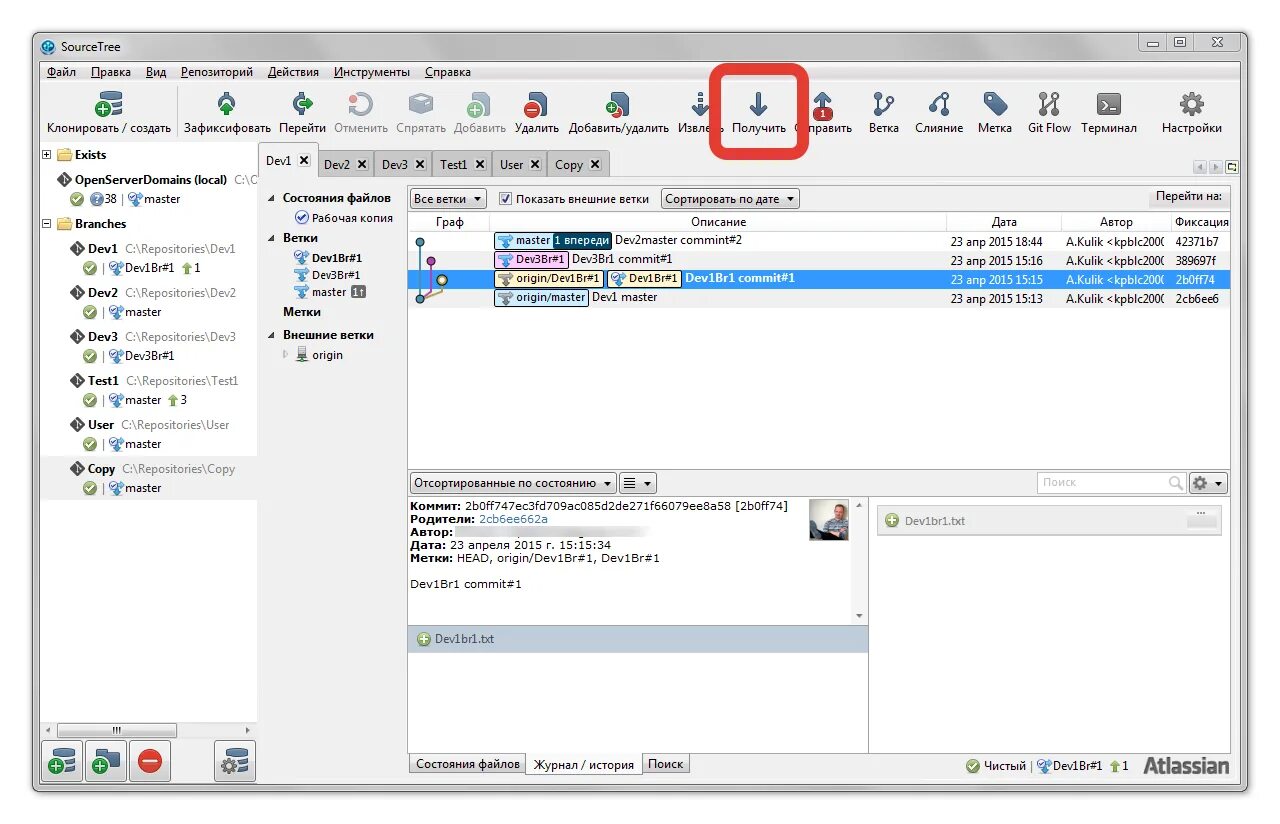Click the 'Перейти на:' button
This screenshot has width=1280, height=824.
[1189, 197]
